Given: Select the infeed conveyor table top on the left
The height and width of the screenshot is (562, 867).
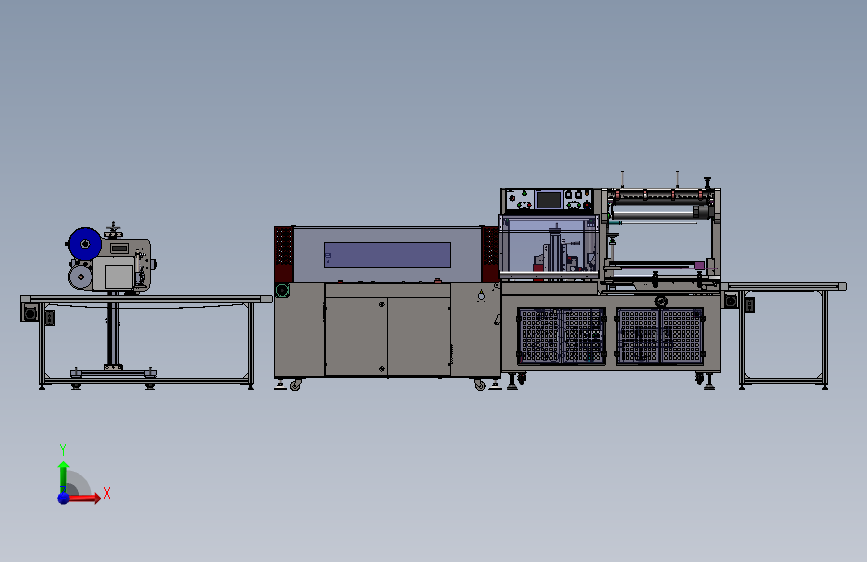Looking at the screenshot, I should (x=147, y=299).
